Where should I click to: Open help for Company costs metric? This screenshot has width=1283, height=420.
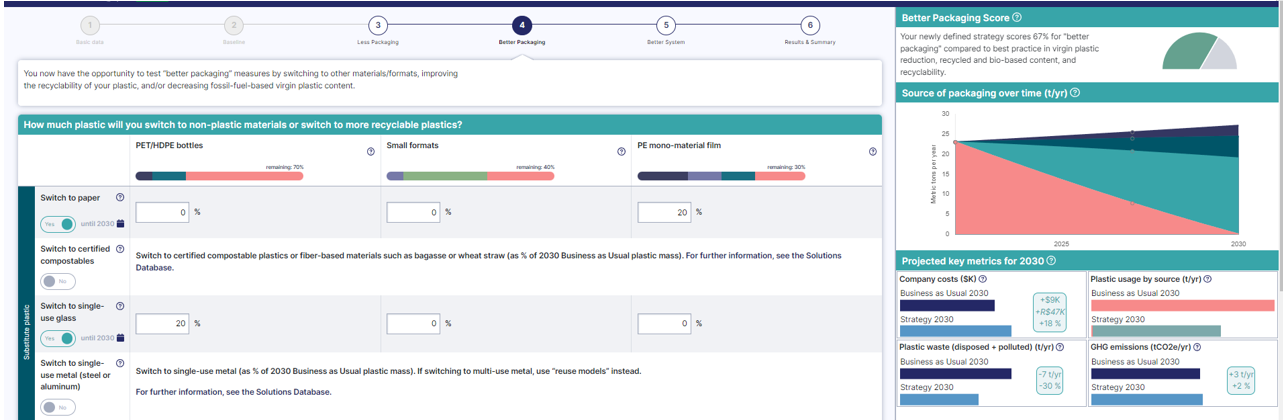(x=983, y=278)
